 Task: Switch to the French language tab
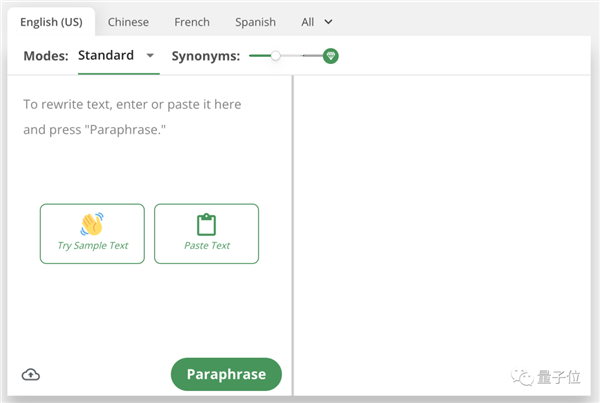click(193, 21)
